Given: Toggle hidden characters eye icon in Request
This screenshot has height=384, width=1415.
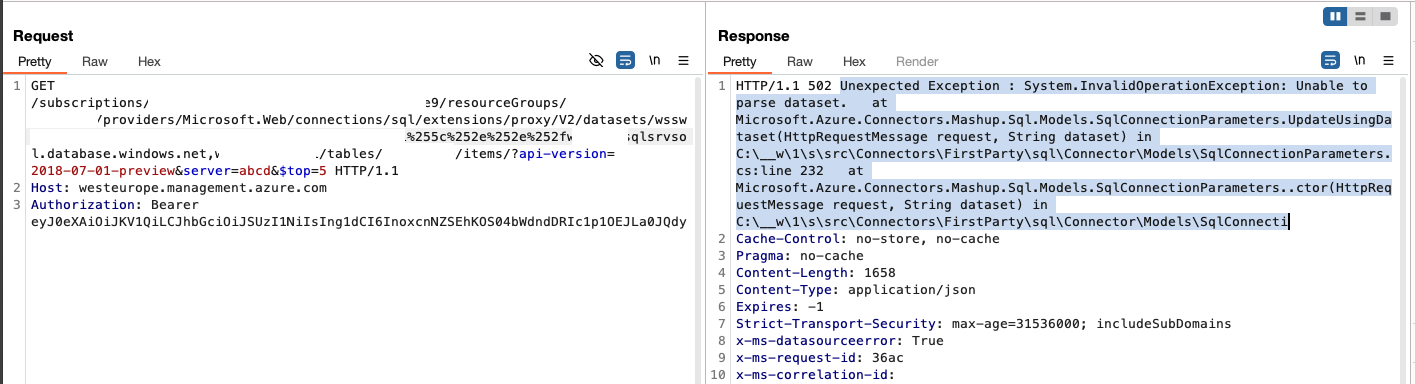Looking at the screenshot, I should click(x=597, y=61).
